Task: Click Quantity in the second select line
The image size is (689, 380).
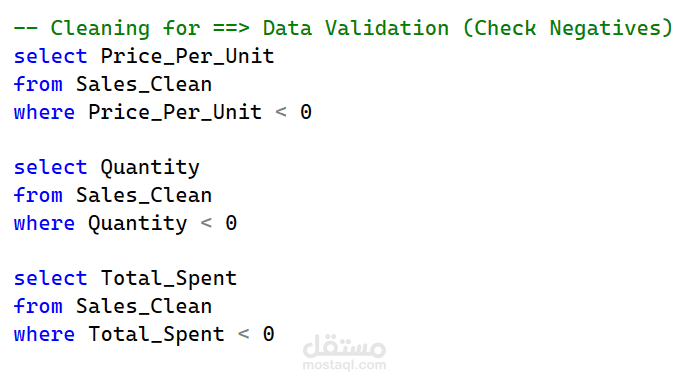Action: pyautogui.click(x=150, y=168)
